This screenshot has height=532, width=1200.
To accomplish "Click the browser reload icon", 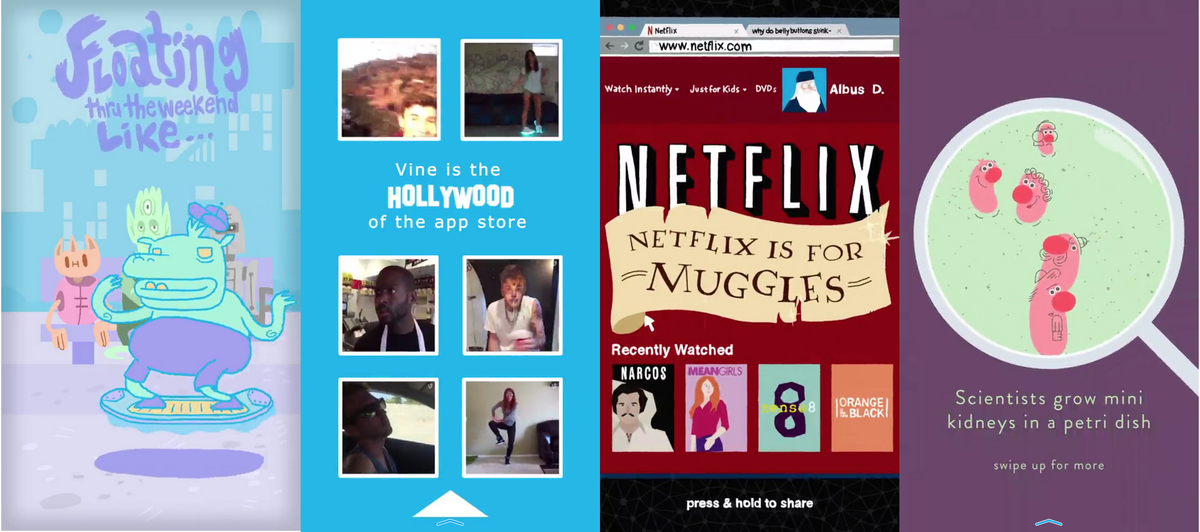I will [639, 46].
